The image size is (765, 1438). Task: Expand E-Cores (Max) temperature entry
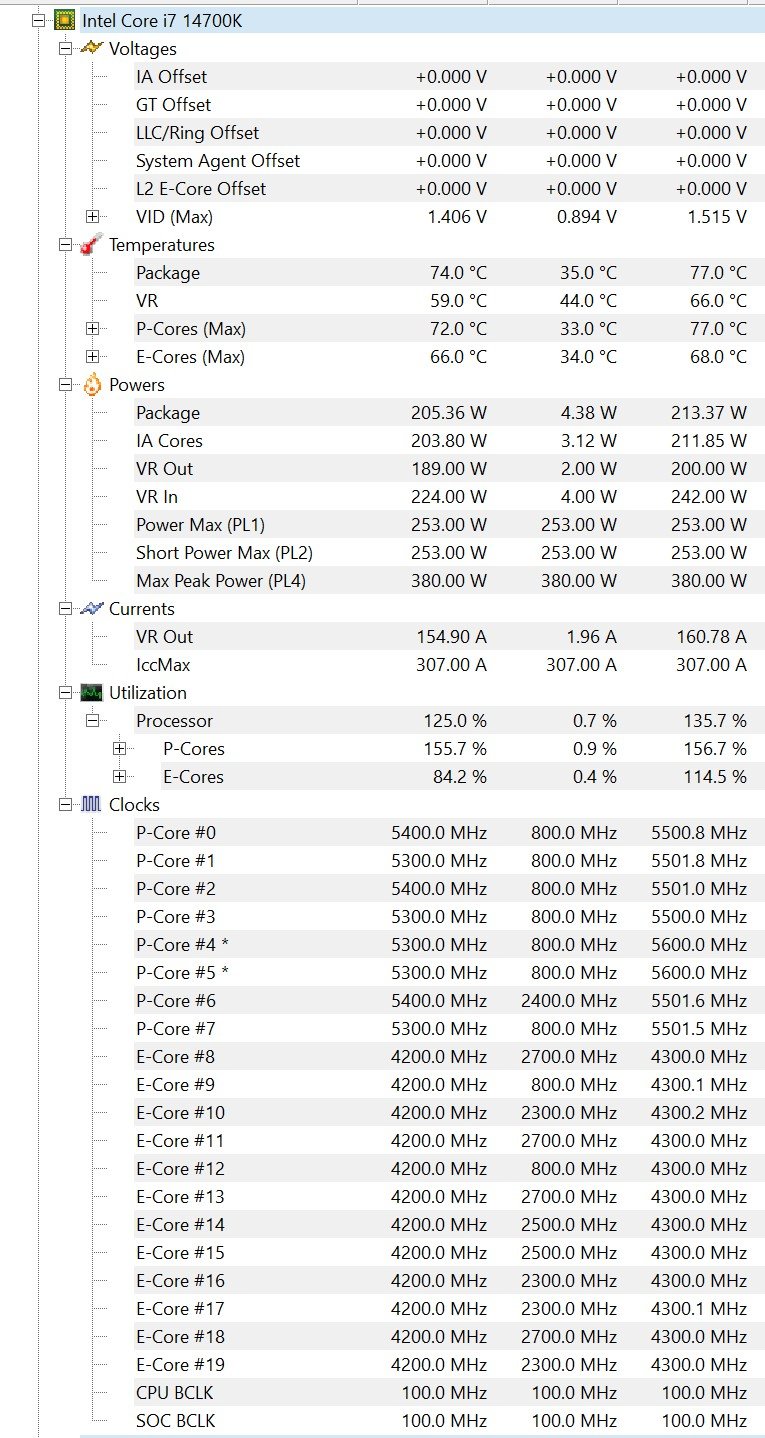(93, 356)
